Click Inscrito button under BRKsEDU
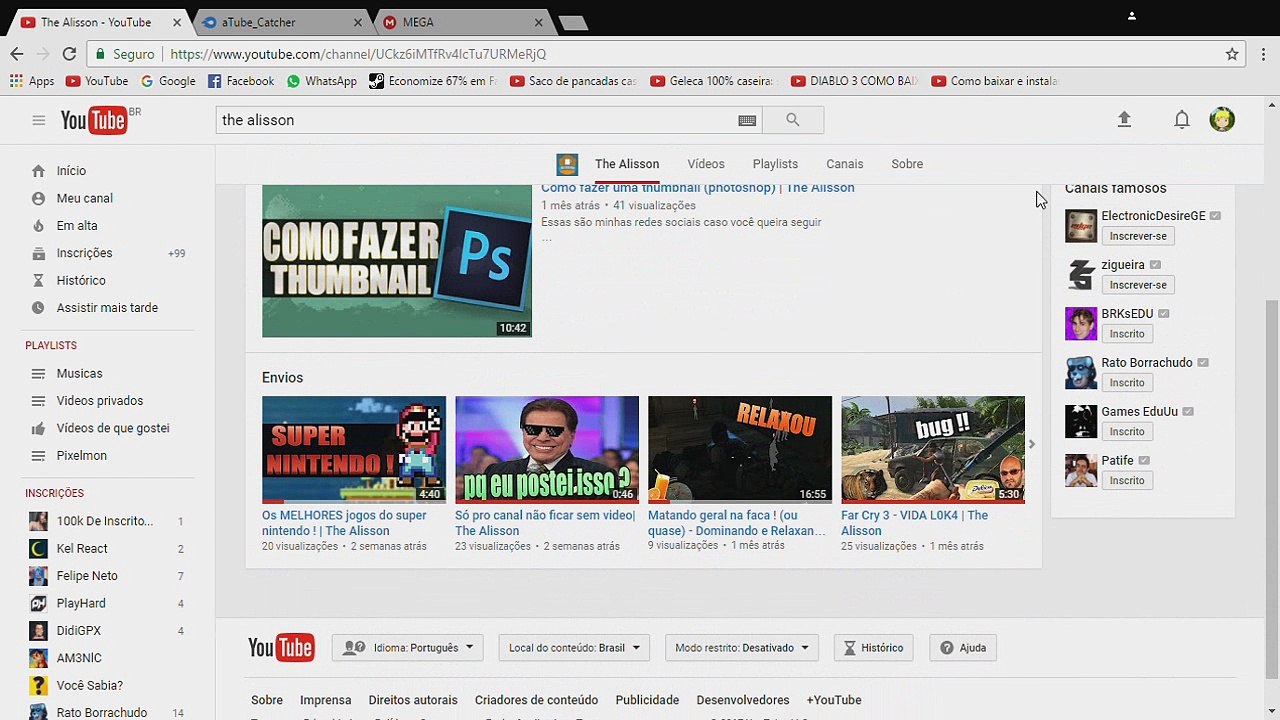Screen dimensions: 1280x720 tap(1127, 334)
